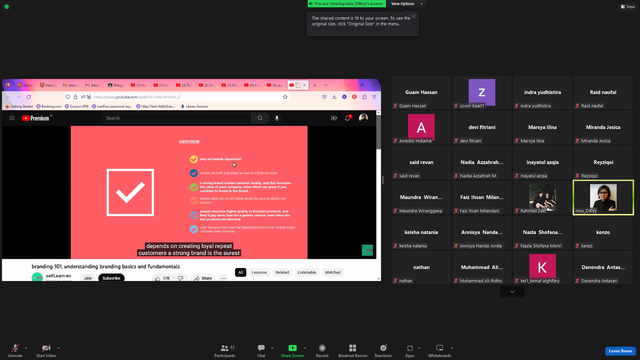This screenshot has width=640, height=360.
Task: Click the YouTube account avatar
Action: 363,118
